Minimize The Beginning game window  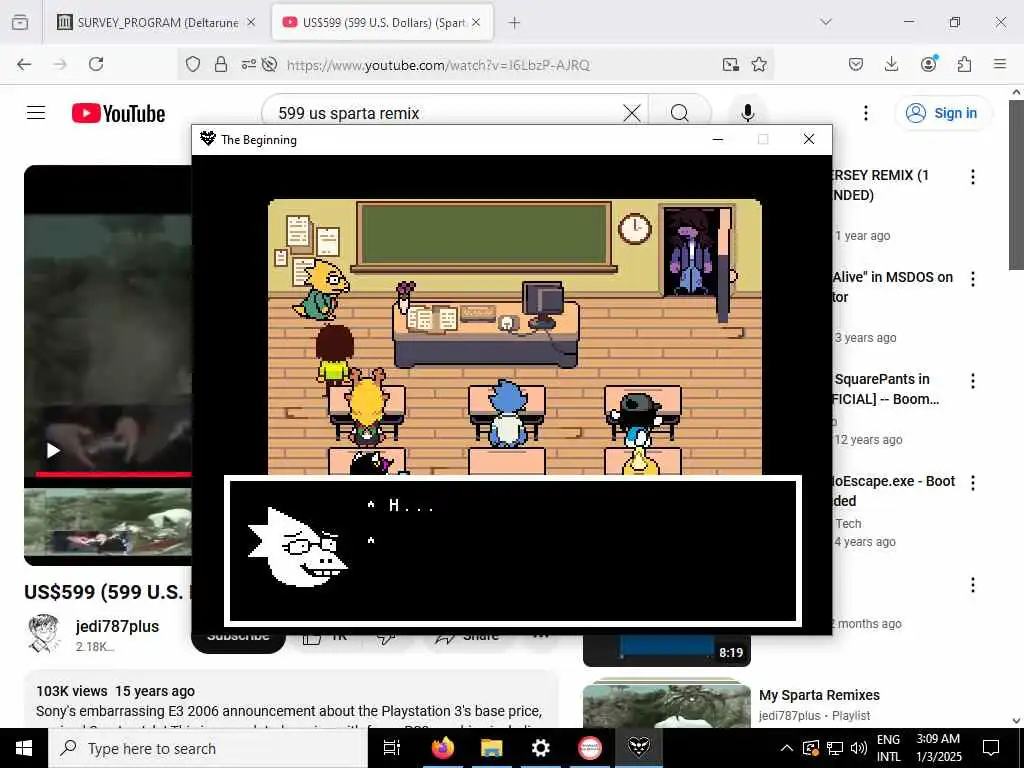[x=718, y=139]
